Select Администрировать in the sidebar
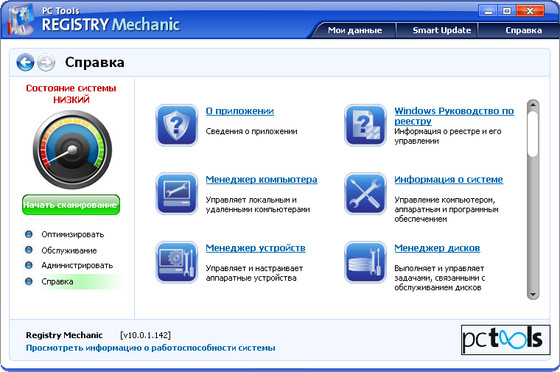This screenshot has height=372, width=560. (x=77, y=266)
